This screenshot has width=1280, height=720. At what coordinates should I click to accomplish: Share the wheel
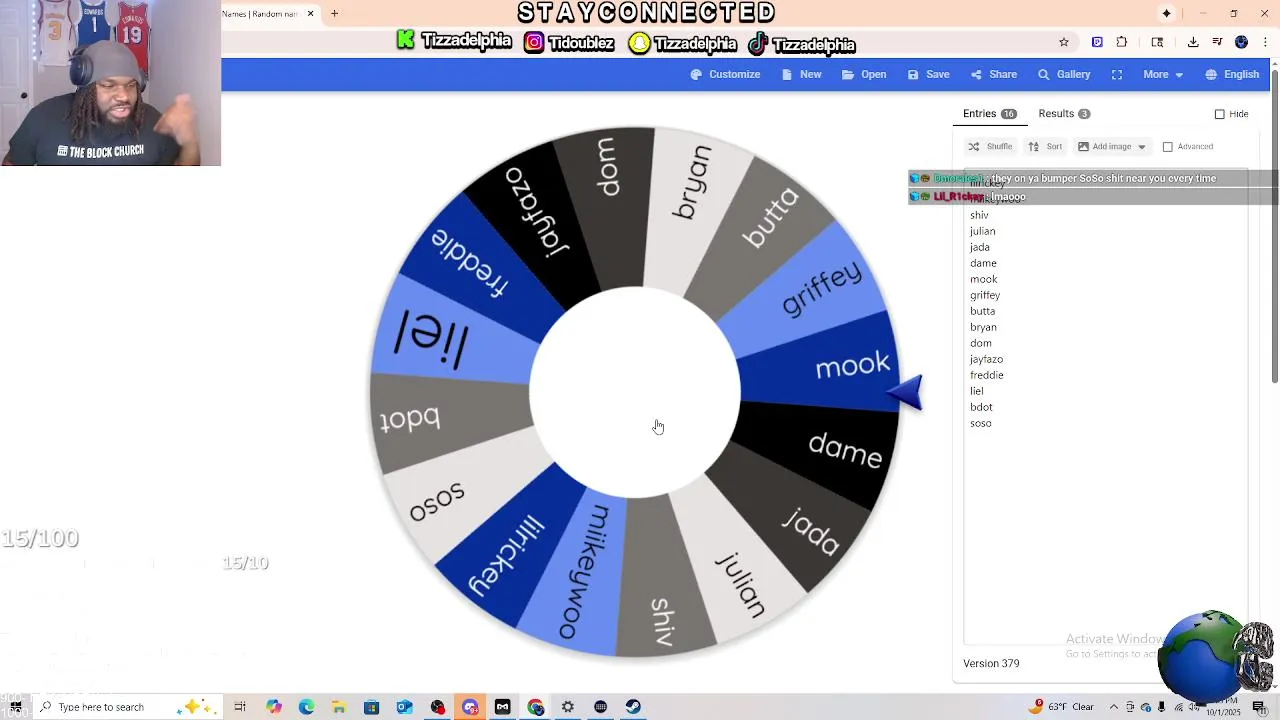point(993,74)
